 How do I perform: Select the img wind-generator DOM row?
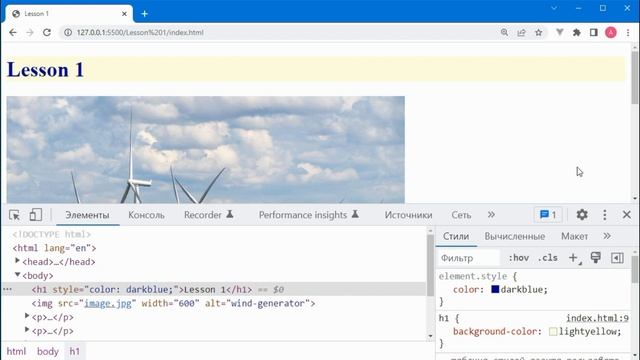(x=214, y=303)
